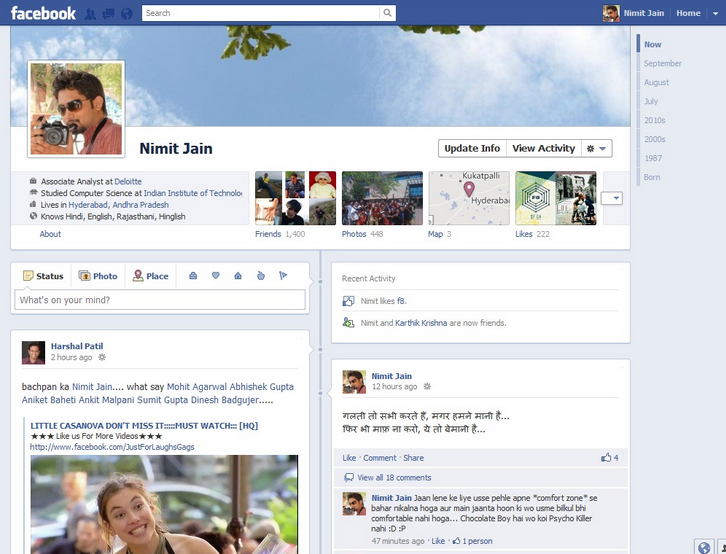Click the house Living life event icon
This screenshot has height=554, width=726.
click(238, 276)
